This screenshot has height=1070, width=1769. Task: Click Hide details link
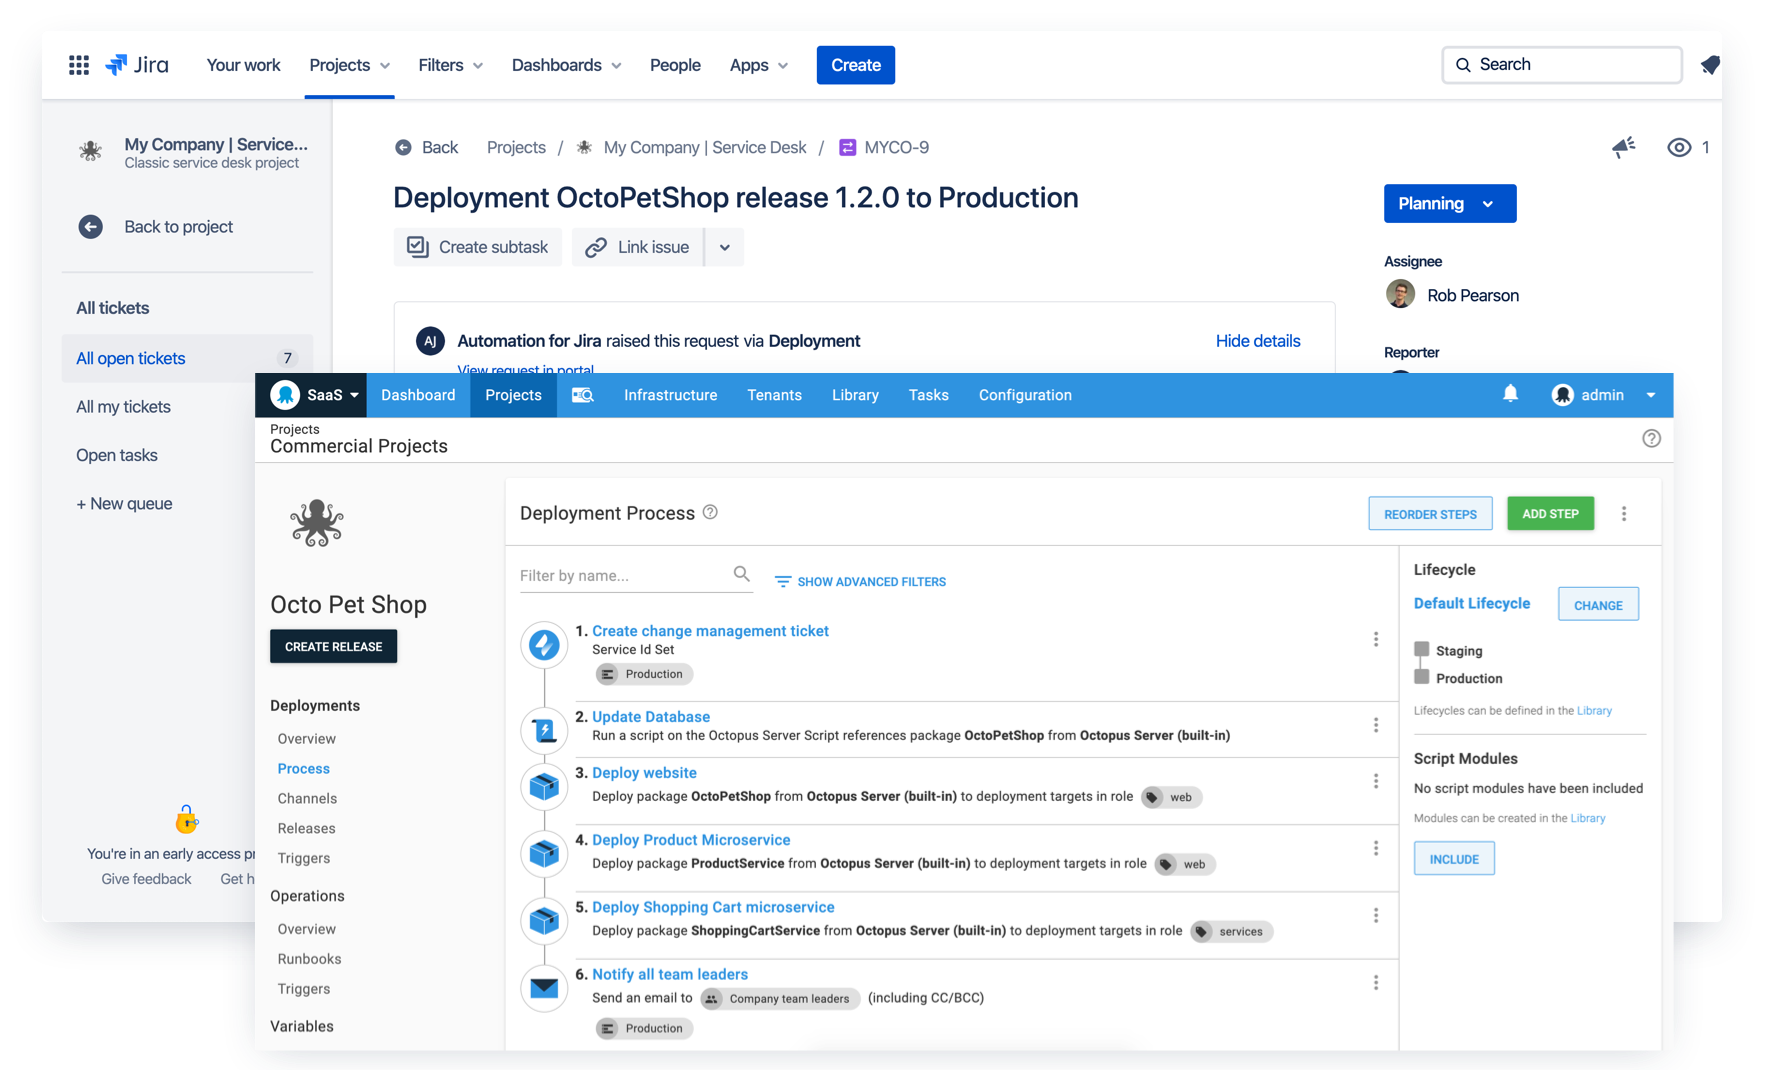[x=1258, y=341]
